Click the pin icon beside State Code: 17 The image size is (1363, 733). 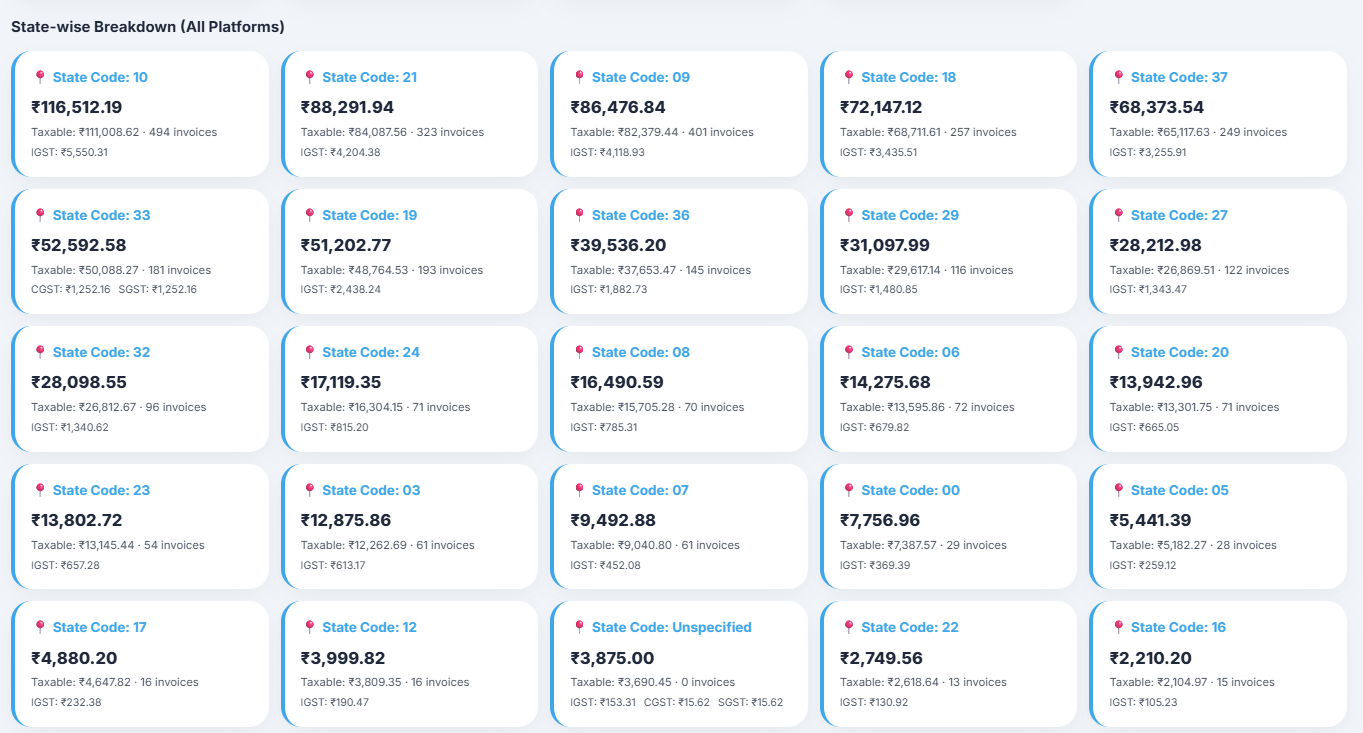click(x=40, y=627)
